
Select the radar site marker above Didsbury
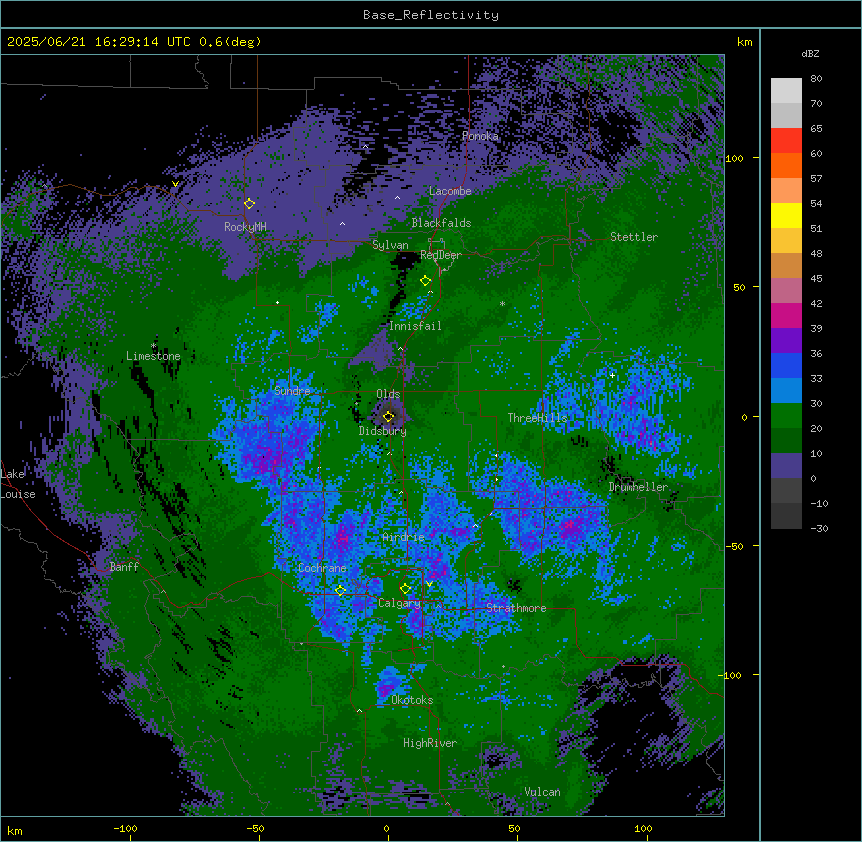[388, 416]
